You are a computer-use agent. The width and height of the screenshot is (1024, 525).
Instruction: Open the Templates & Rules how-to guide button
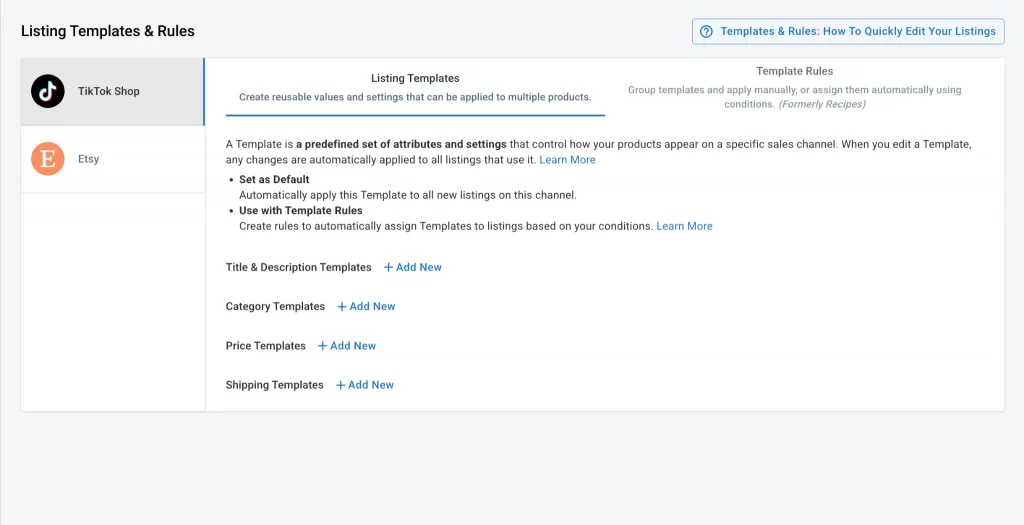848,31
